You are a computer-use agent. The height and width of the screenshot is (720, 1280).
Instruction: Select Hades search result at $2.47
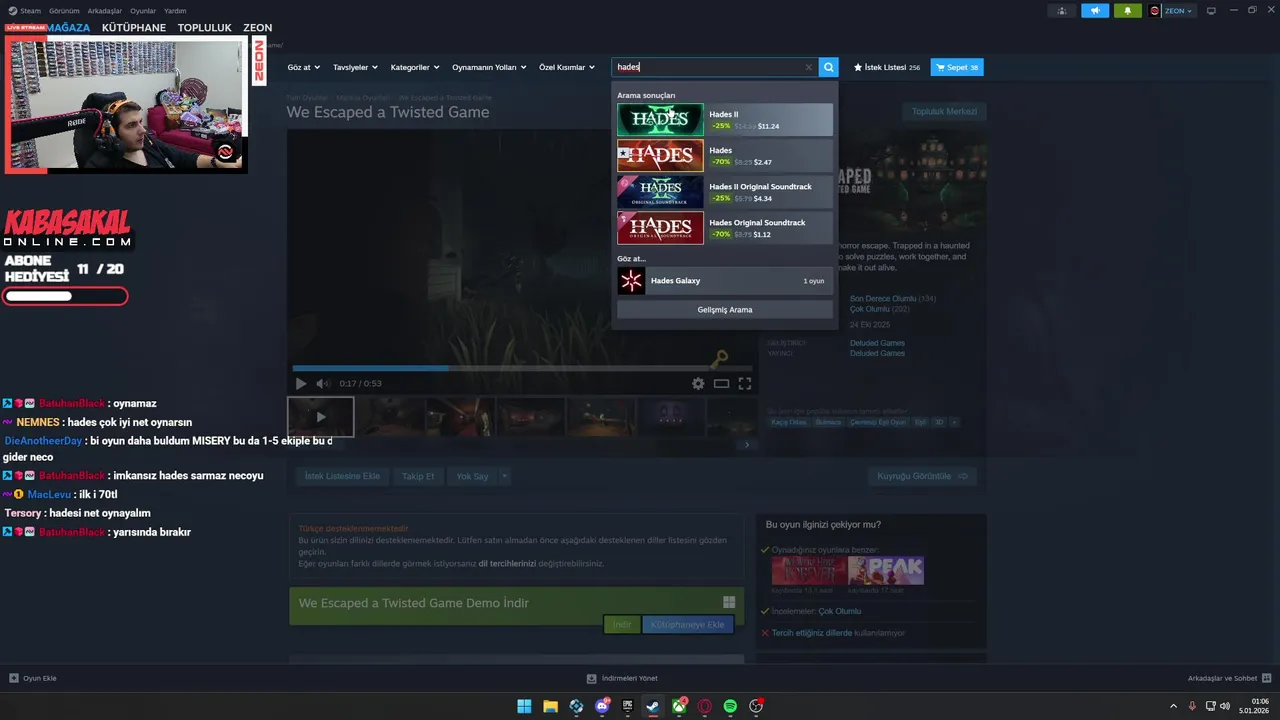(725, 156)
